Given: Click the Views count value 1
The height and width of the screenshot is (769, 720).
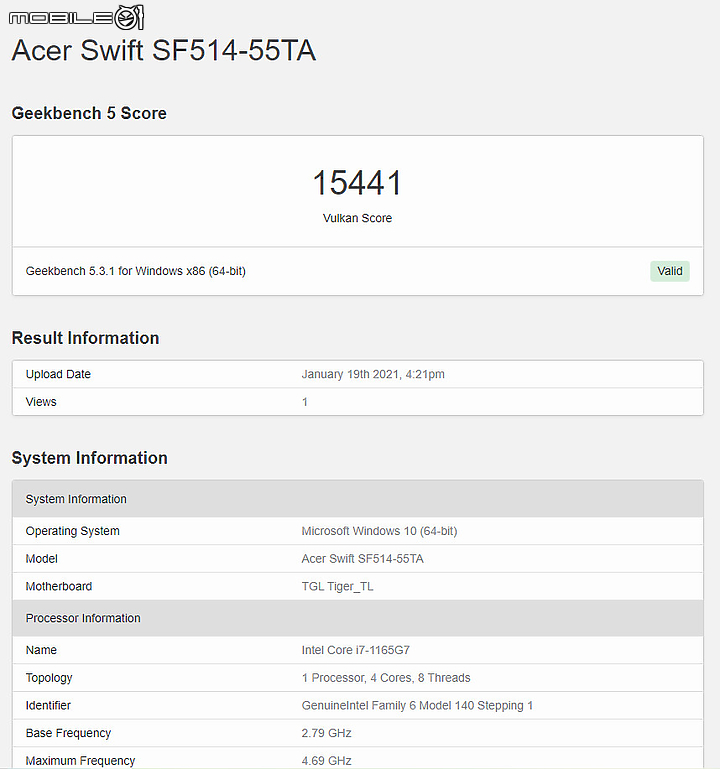Looking at the screenshot, I should tap(305, 402).
